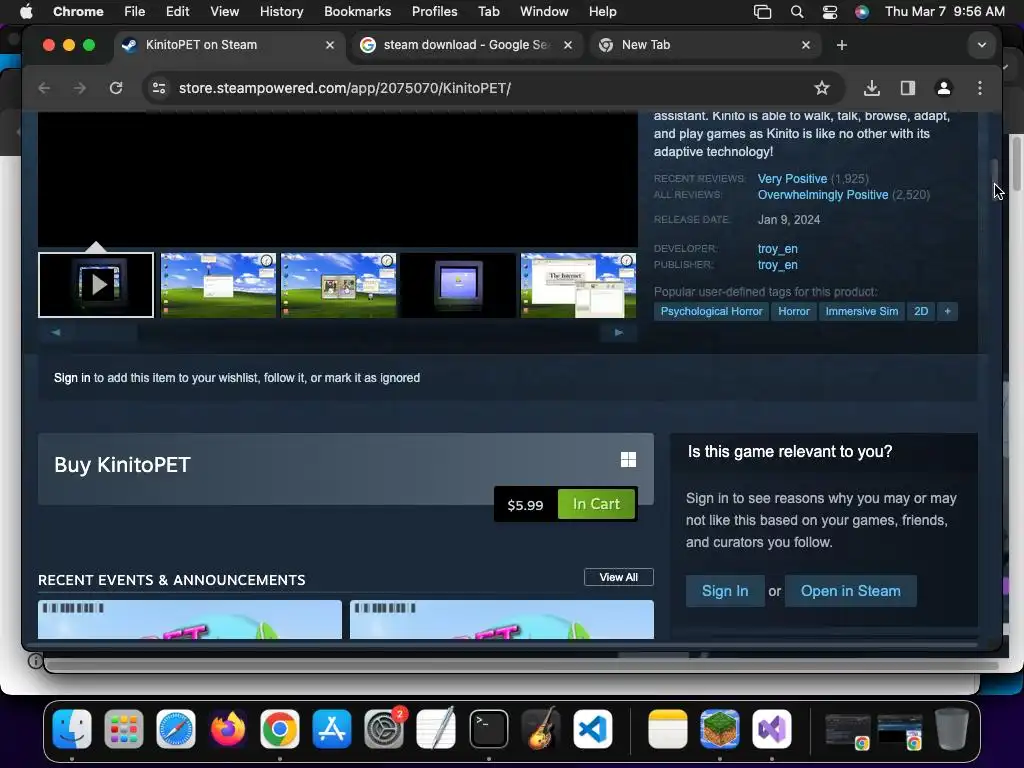Viewport: 1024px width, 768px height.
Task: Click the Sign In button
Action: click(x=725, y=591)
